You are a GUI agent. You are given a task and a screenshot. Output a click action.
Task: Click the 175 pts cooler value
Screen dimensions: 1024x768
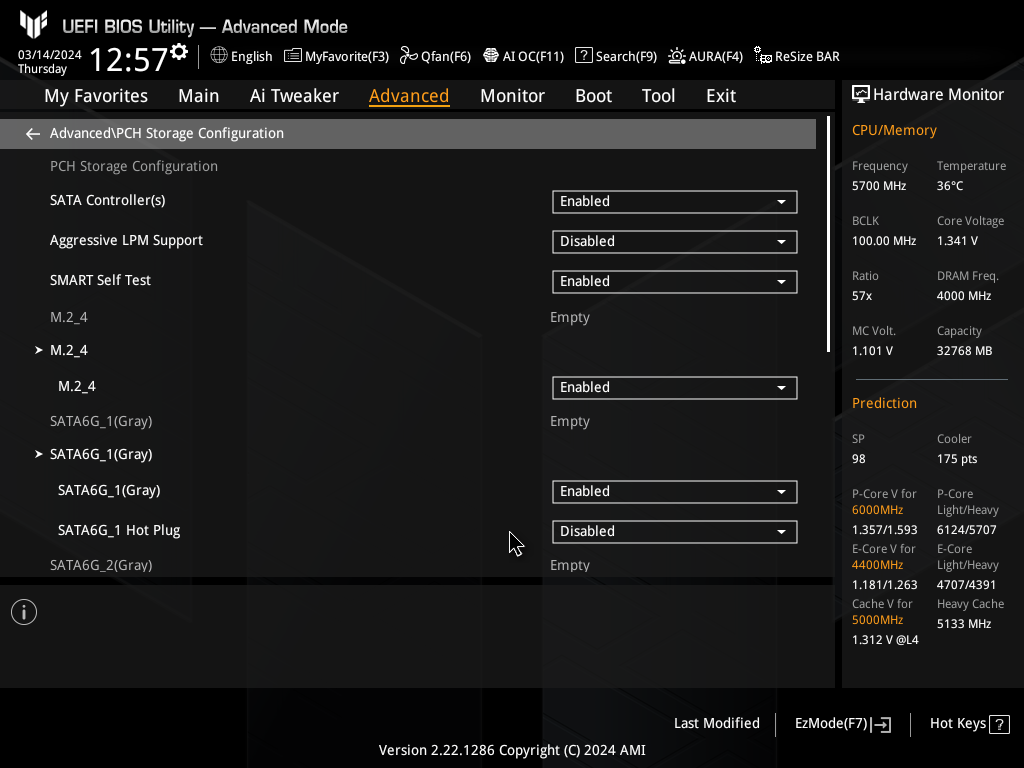(x=957, y=458)
